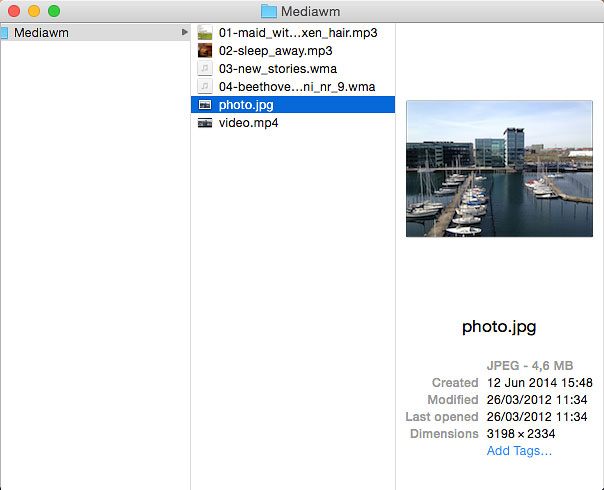This screenshot has height=490, width=604.
Task: Click the large photo.jpg title in preview pane
Action: 499,327
